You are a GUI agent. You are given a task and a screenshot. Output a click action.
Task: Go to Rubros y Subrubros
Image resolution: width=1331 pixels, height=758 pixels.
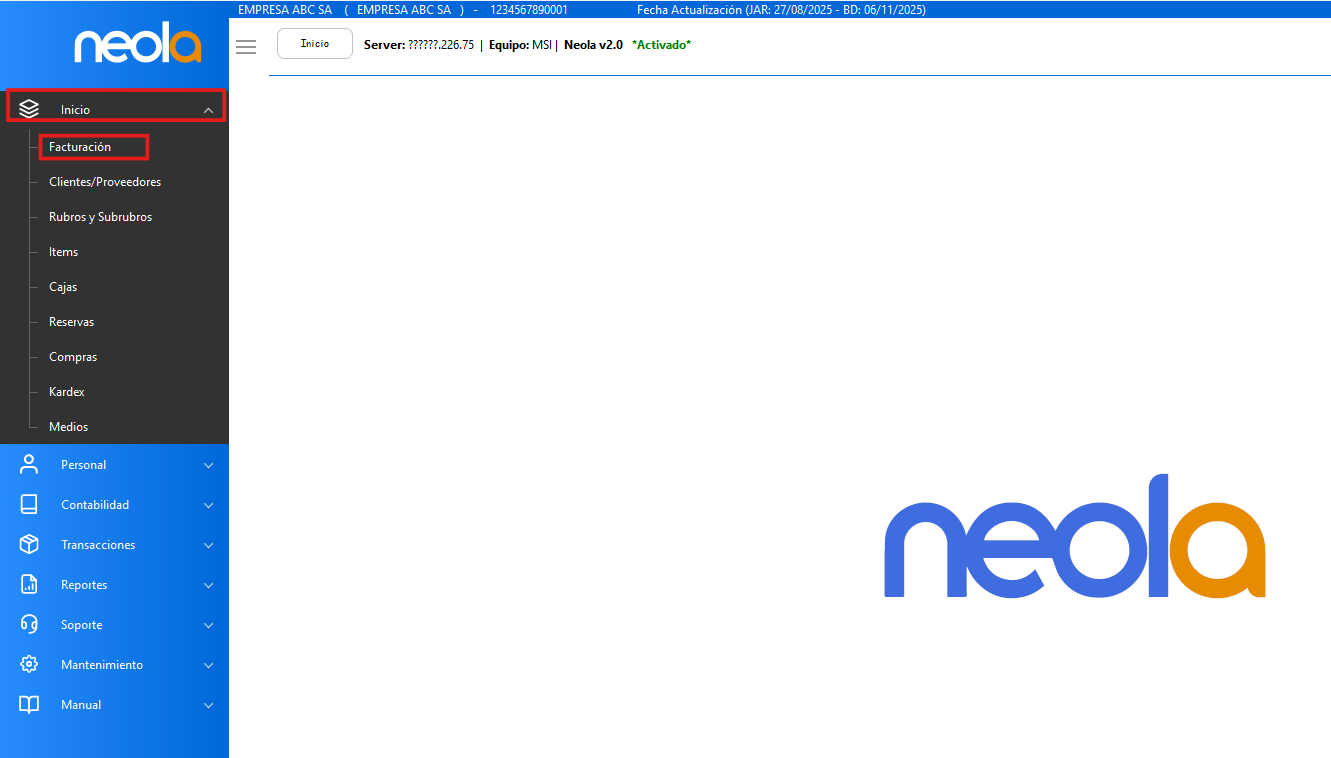[100, 217]
